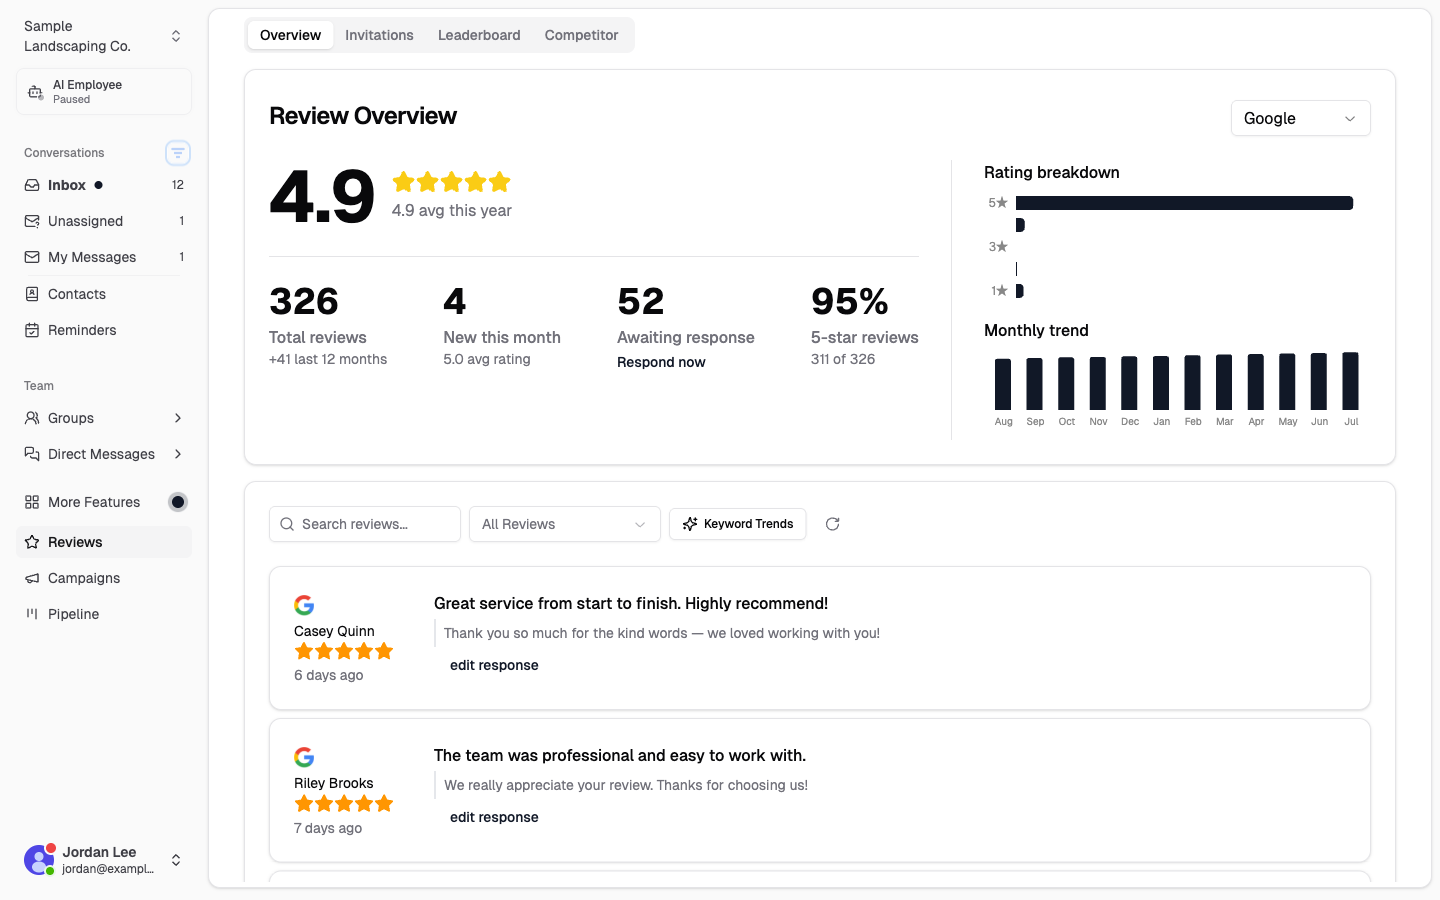Click the Reviews star icon
The image size is (1440, 900).
coord(32,542)
